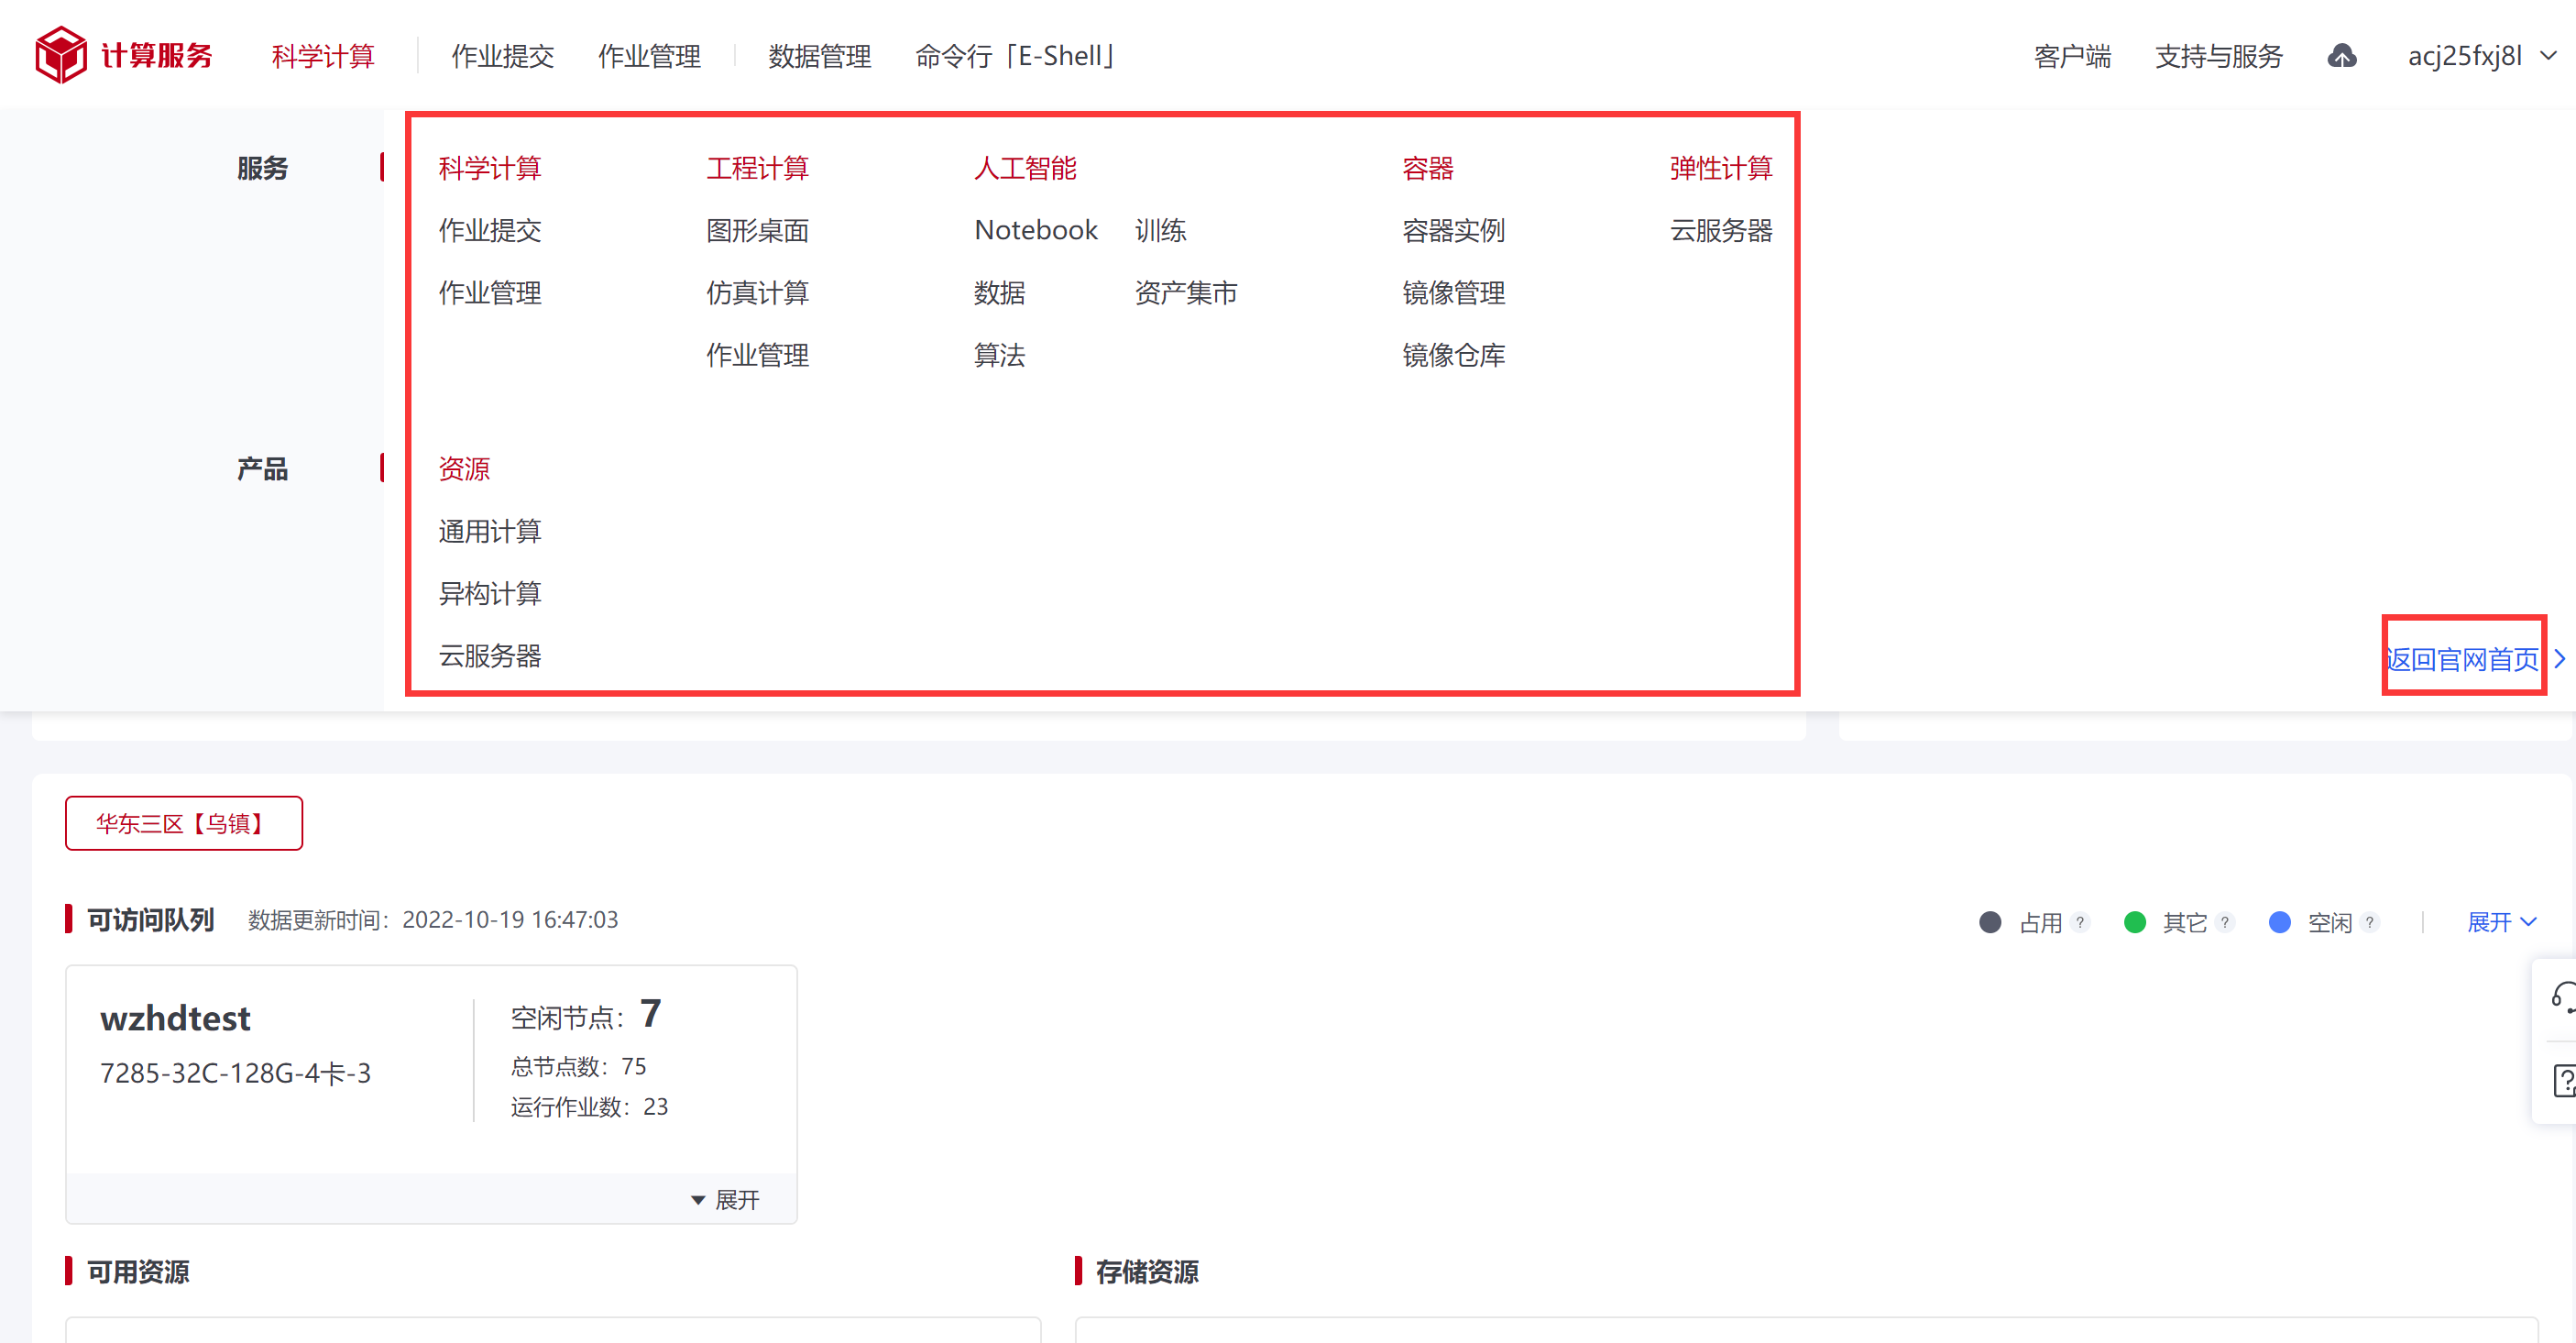
Task: Open 图形桌面 under 工程计算
Action: pyautogui.click(x=758, y=230)
